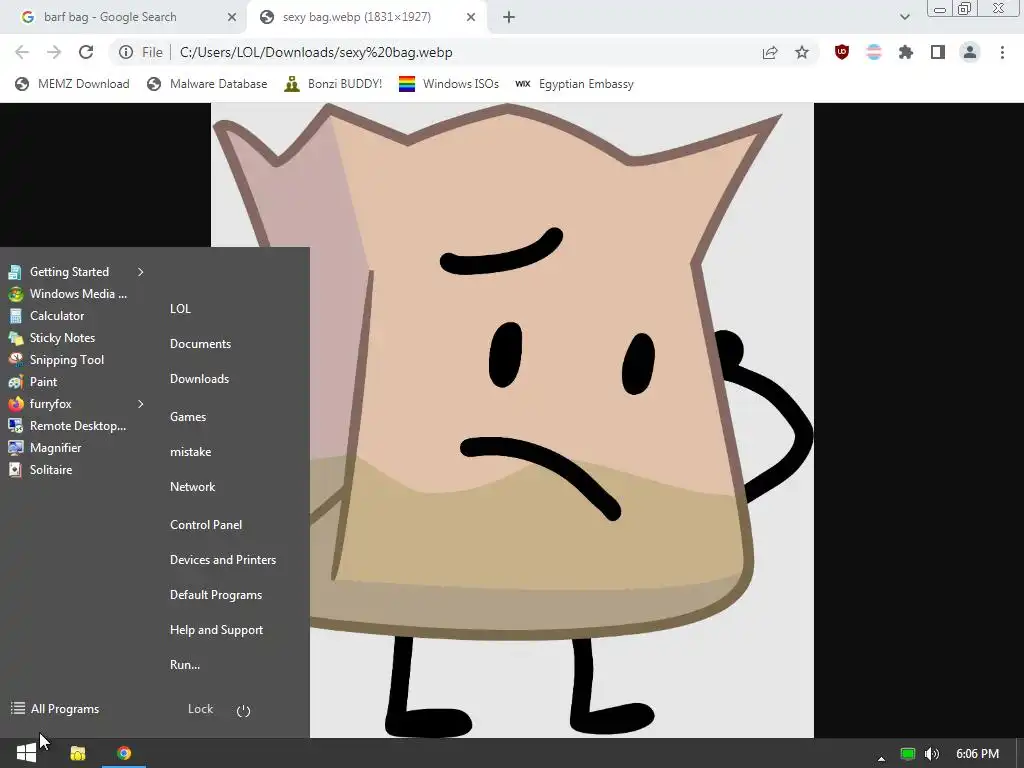Open Egyptian Embassy bookmark
The width and height of the screenshot is (1024, 768).
tap(575, 84)
